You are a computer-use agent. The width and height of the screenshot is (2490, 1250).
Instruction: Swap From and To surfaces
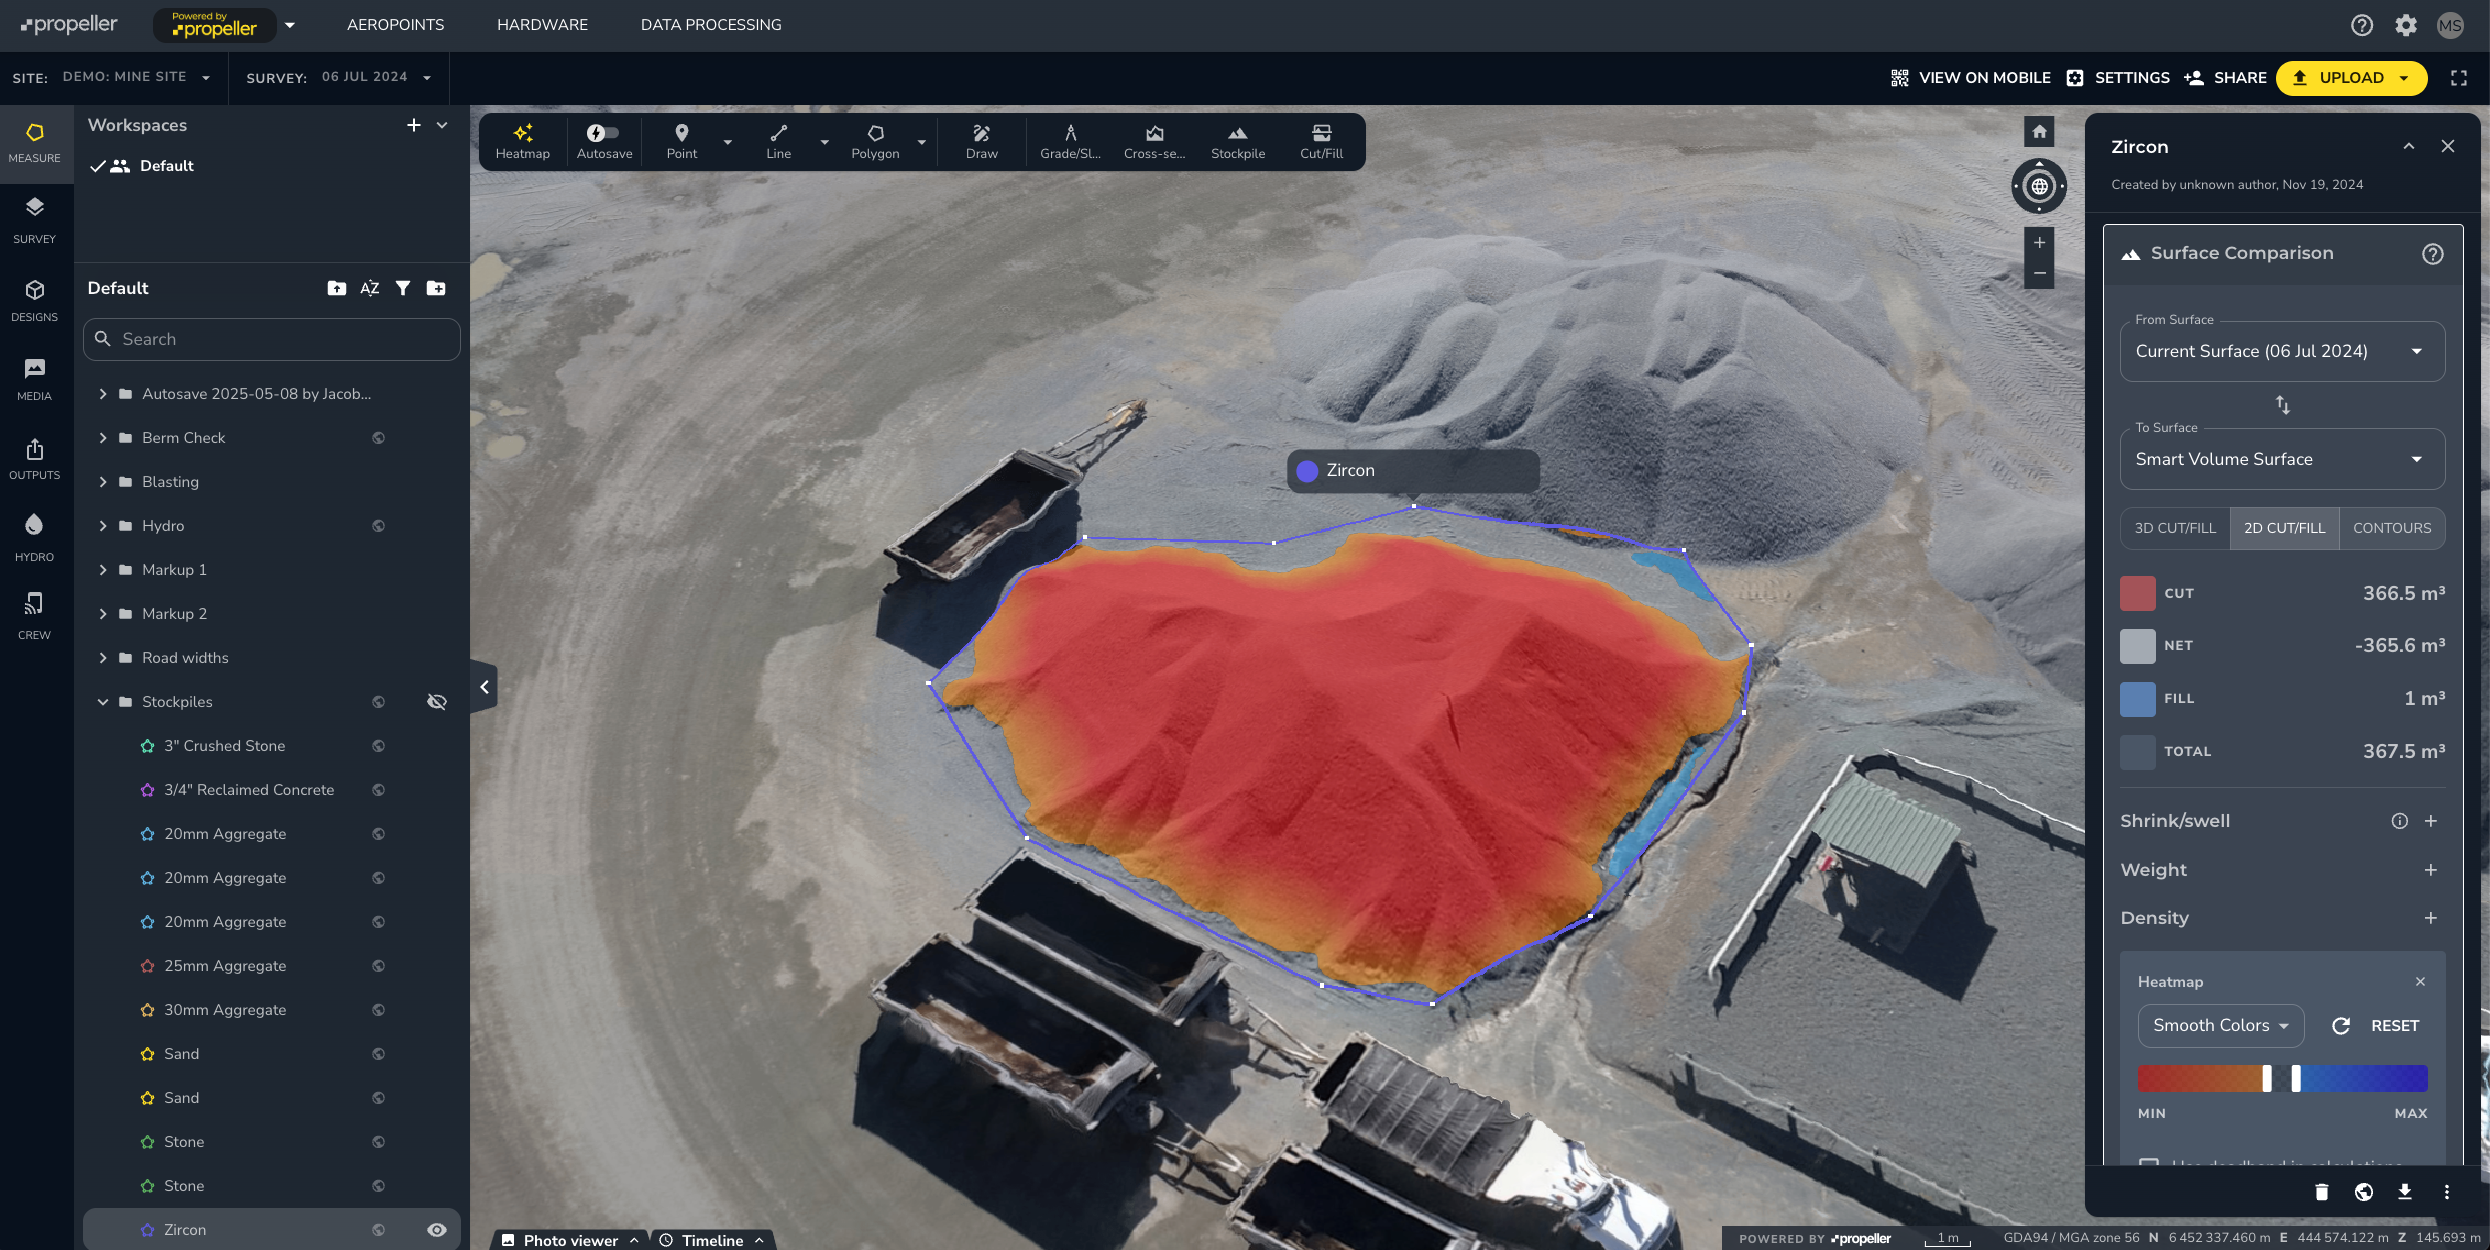pyautogui.click(x=2282, y=405)
